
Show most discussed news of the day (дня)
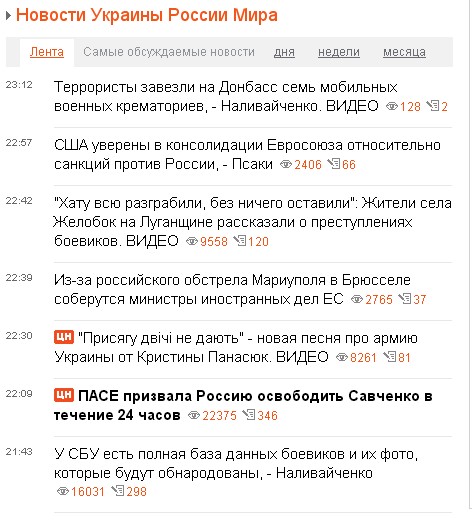(284, 52)
